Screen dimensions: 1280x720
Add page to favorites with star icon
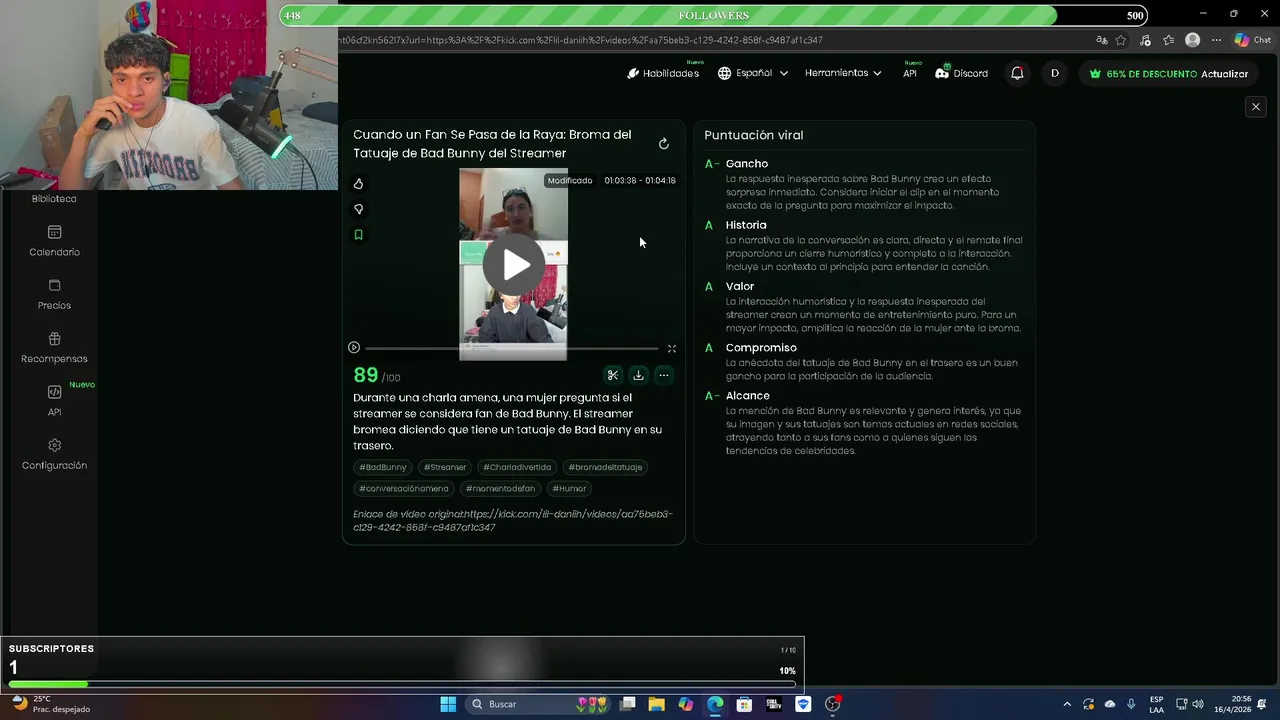click(1121, 40)
